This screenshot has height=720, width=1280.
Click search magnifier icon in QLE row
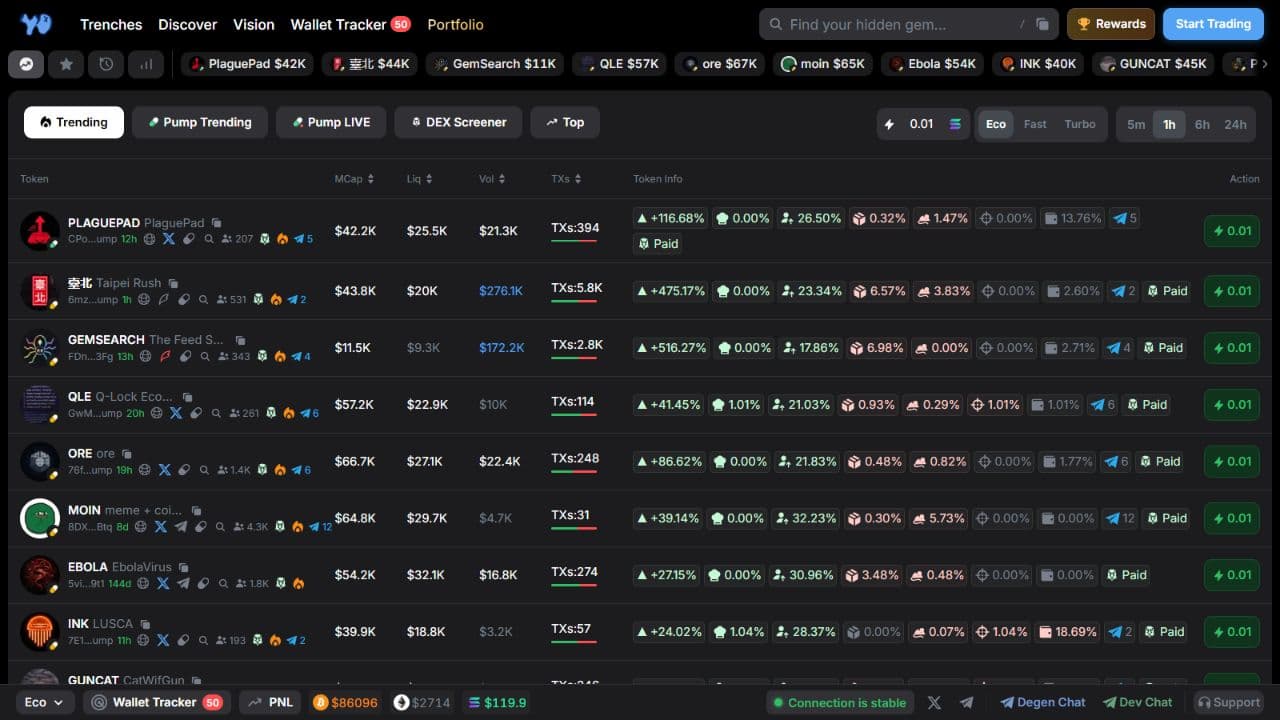tap(216, 413)
